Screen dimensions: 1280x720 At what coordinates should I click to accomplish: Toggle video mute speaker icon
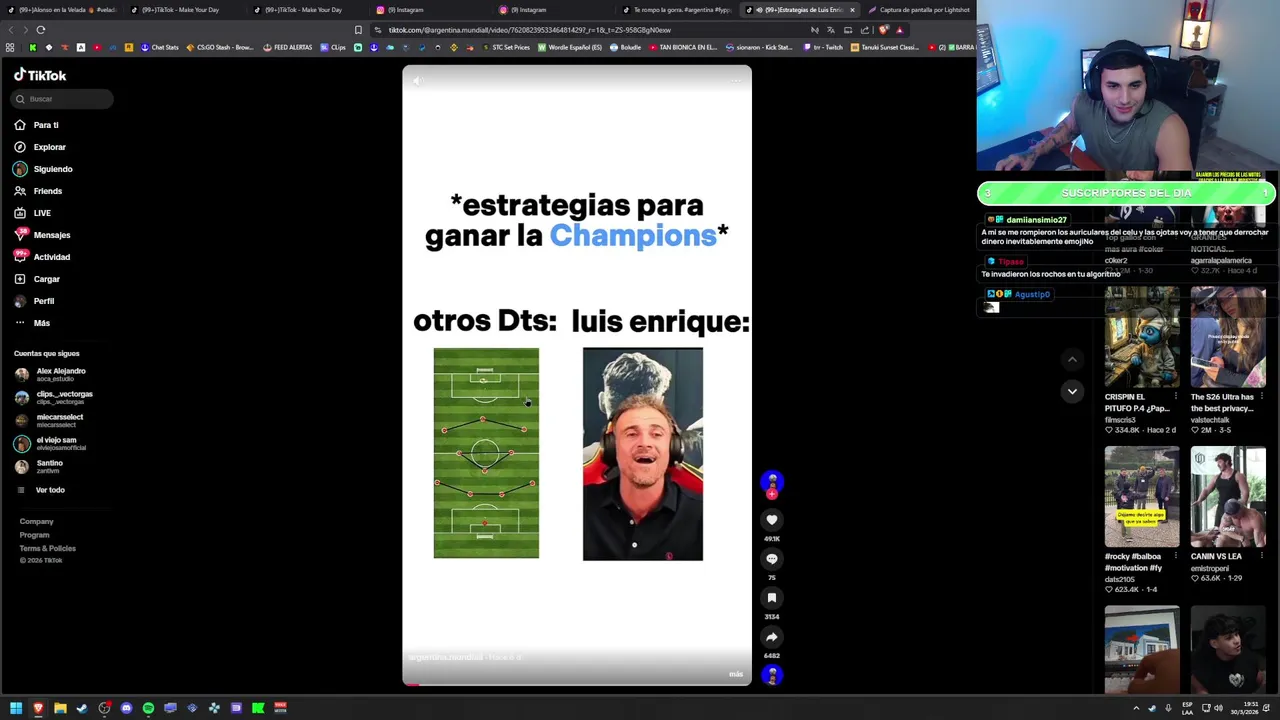pyautogui.click(x=419, y=81)
